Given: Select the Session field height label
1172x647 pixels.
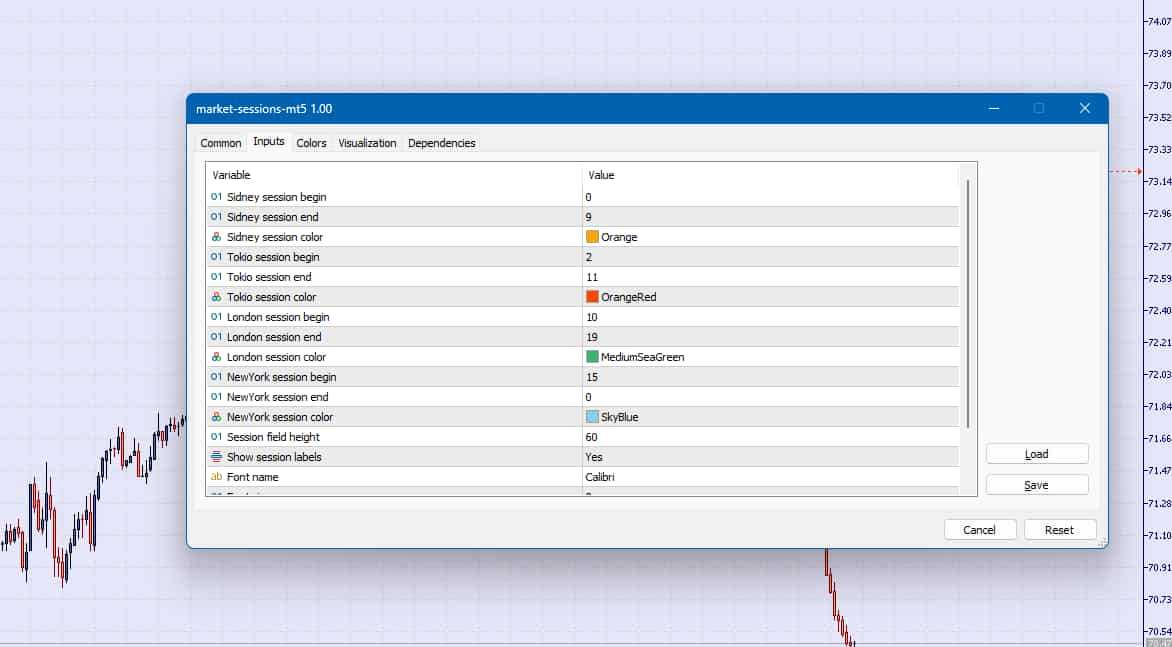Looking at the screenshot, I should tap(273, 436).
